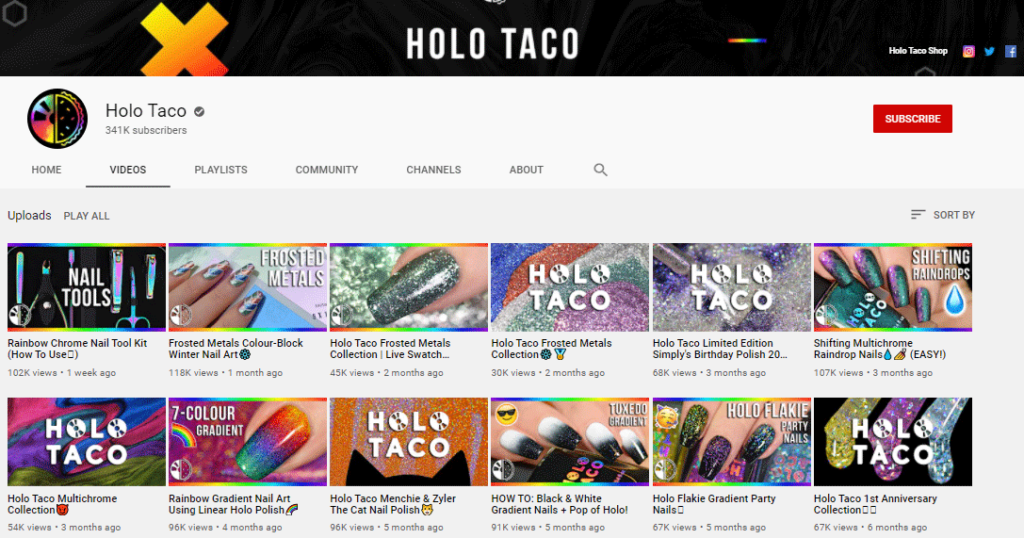Open the Community tab
The height and width of the screenshot is (538, 1024).
(326, 170)
